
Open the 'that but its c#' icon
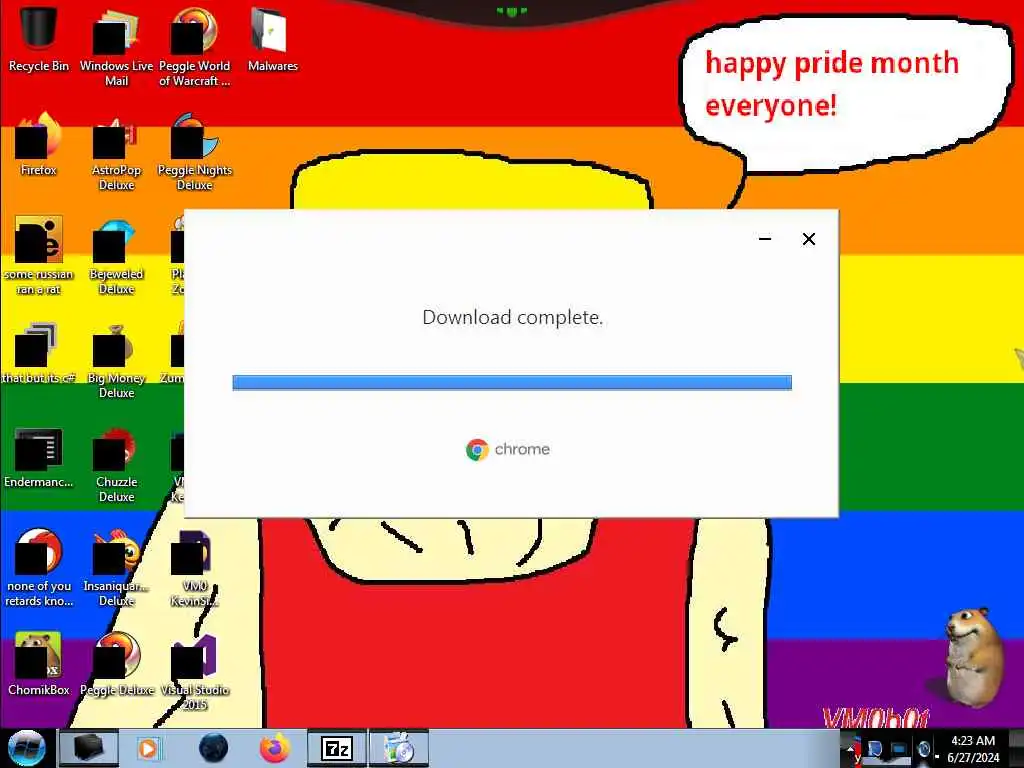point(39,353)
